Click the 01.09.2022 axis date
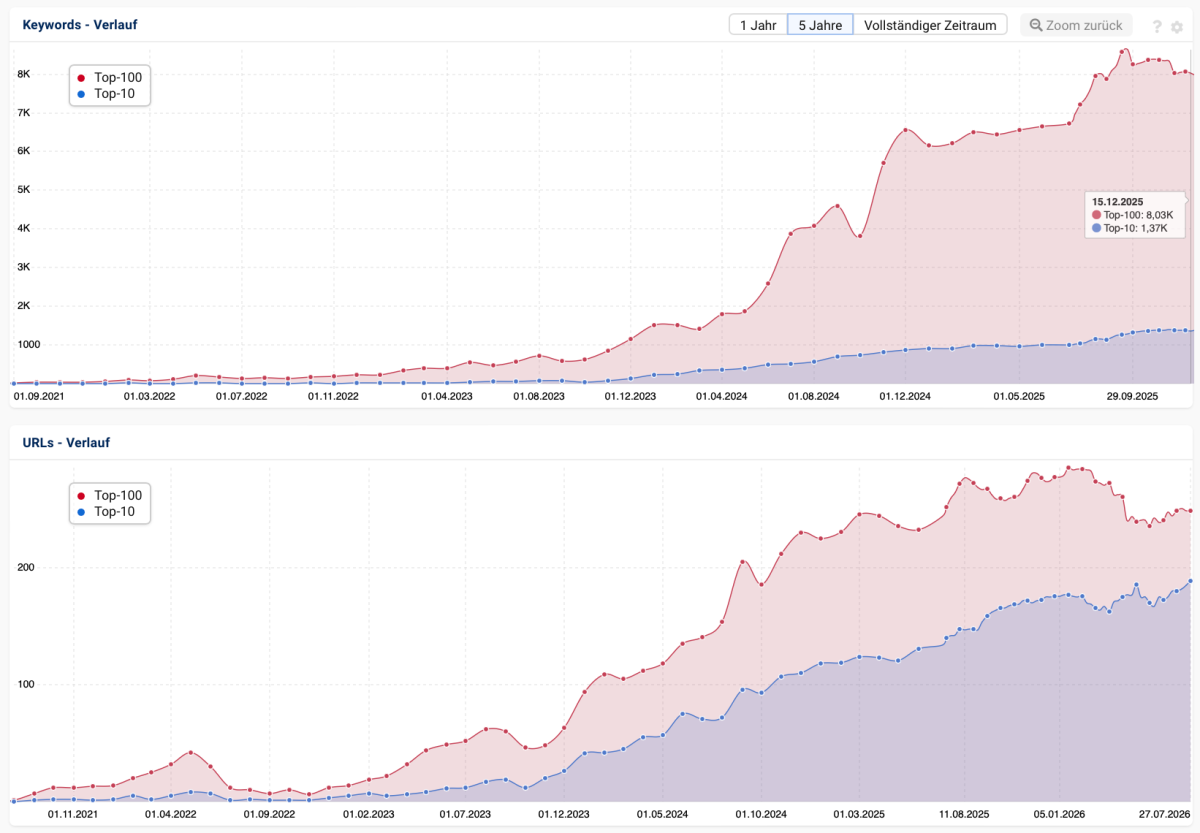 pos(270,814)
